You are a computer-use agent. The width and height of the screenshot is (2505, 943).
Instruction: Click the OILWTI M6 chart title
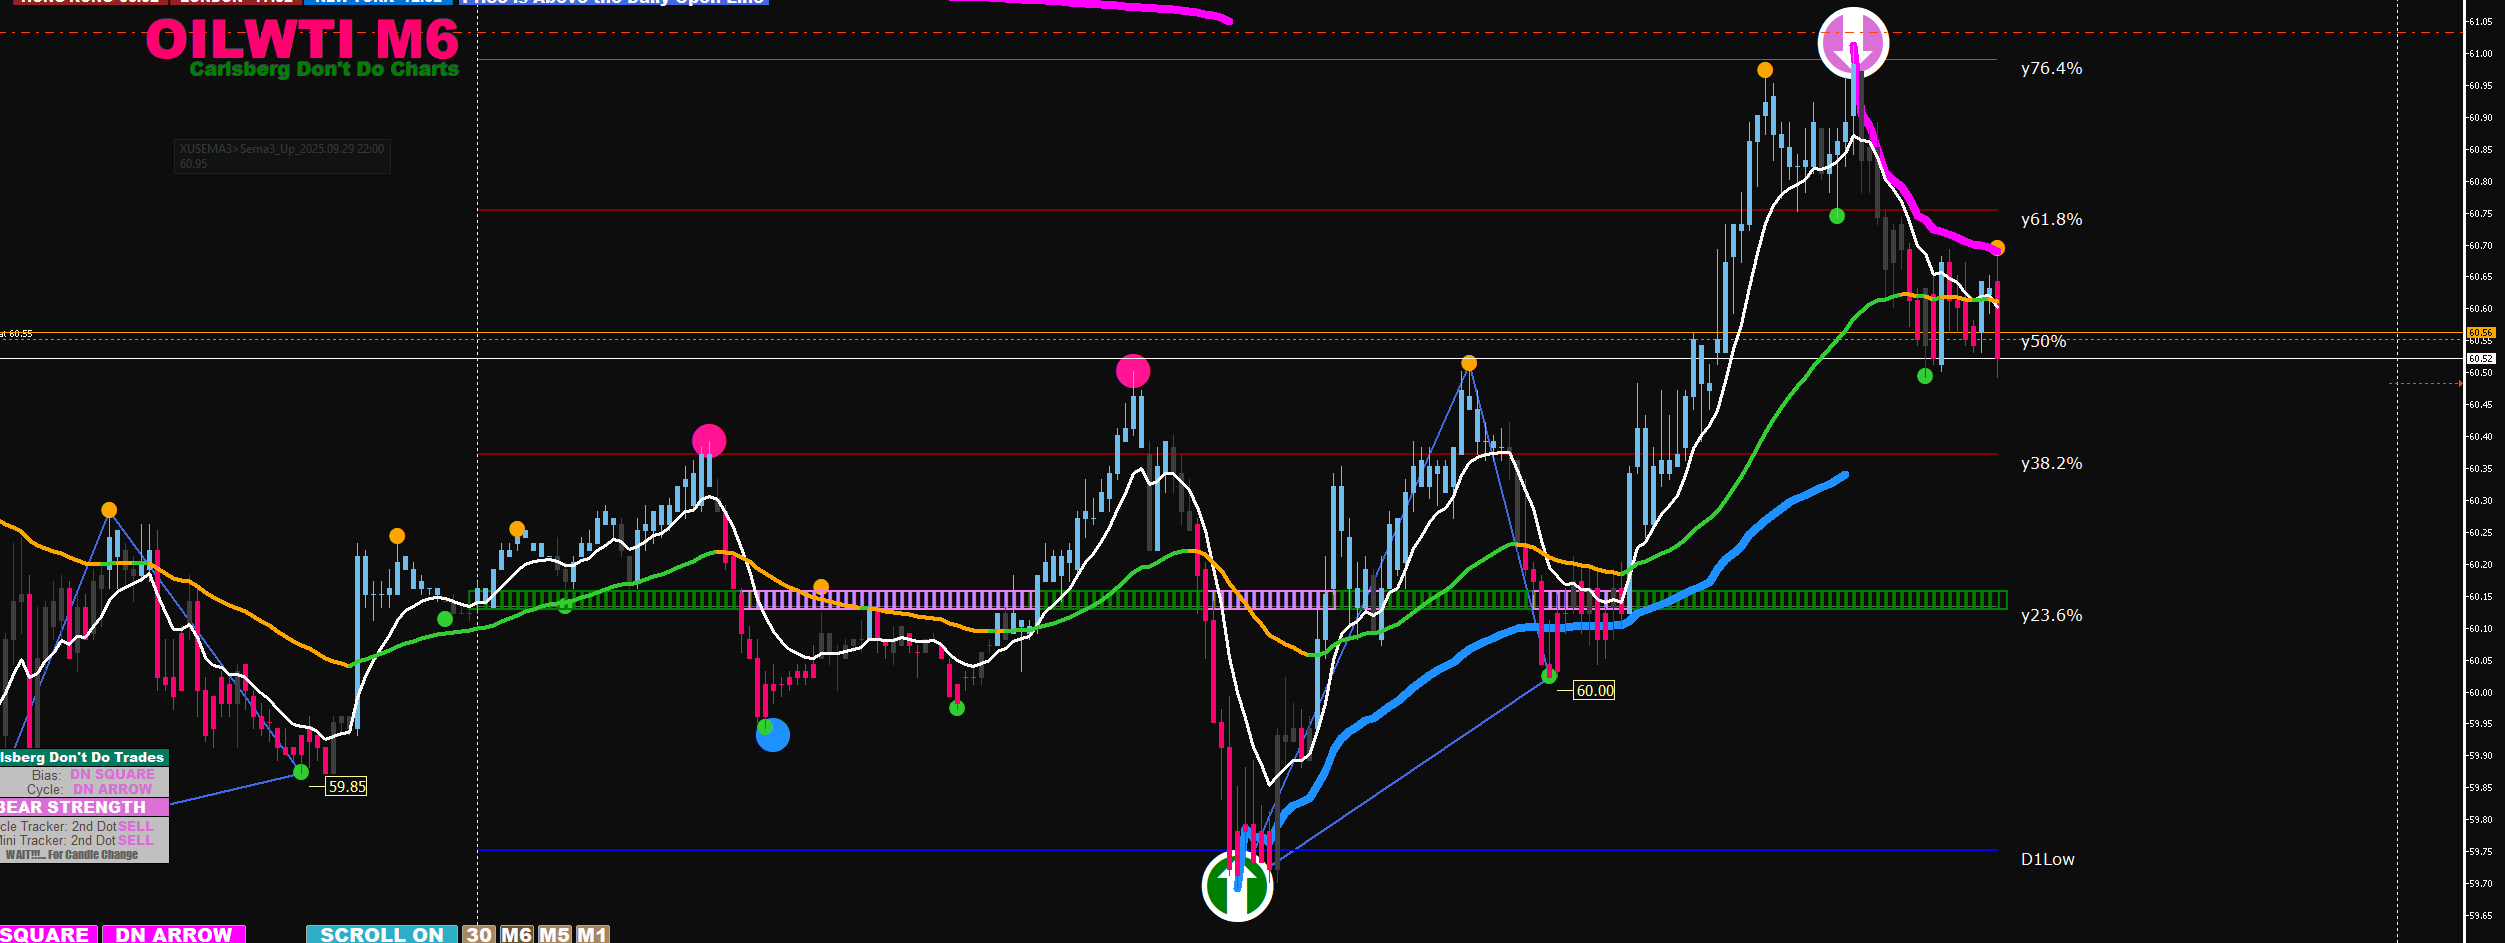[x=302, y=40]
